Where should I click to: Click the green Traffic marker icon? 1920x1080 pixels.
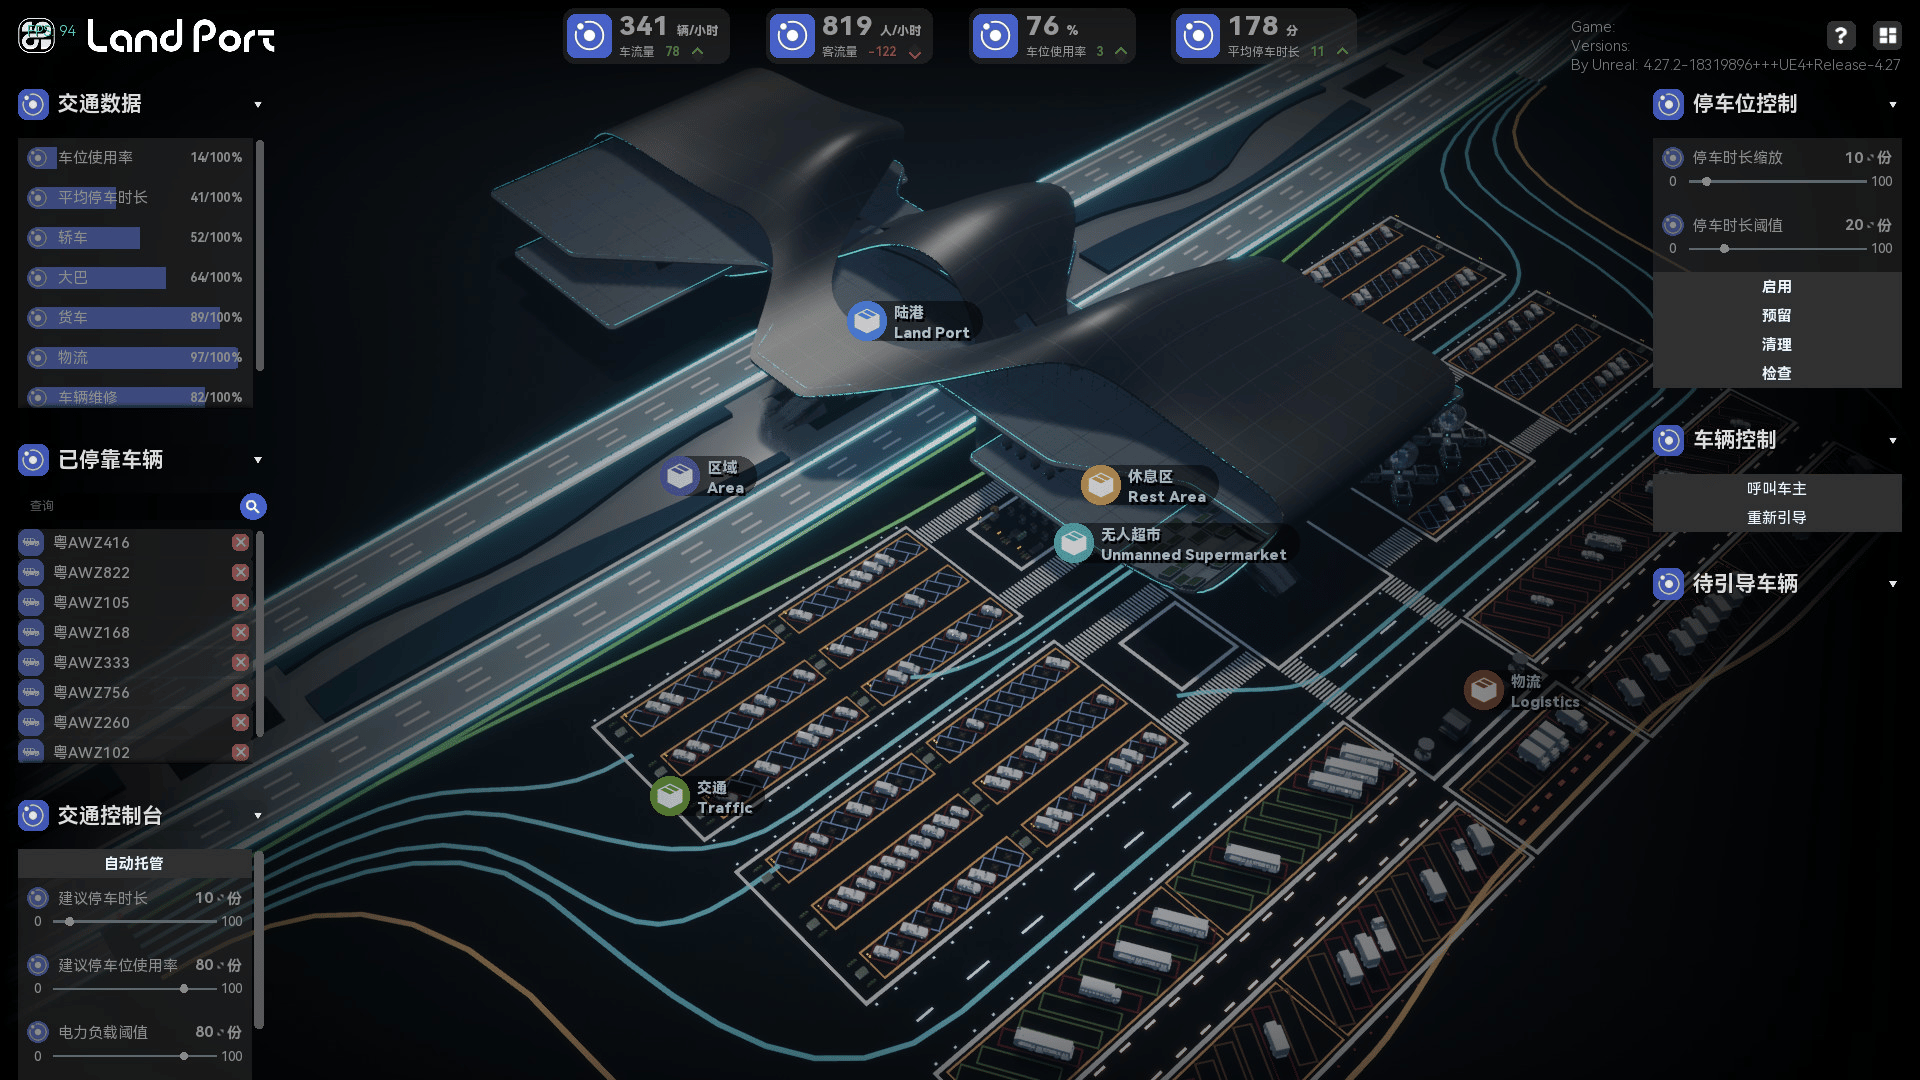[x=670, y=796]
